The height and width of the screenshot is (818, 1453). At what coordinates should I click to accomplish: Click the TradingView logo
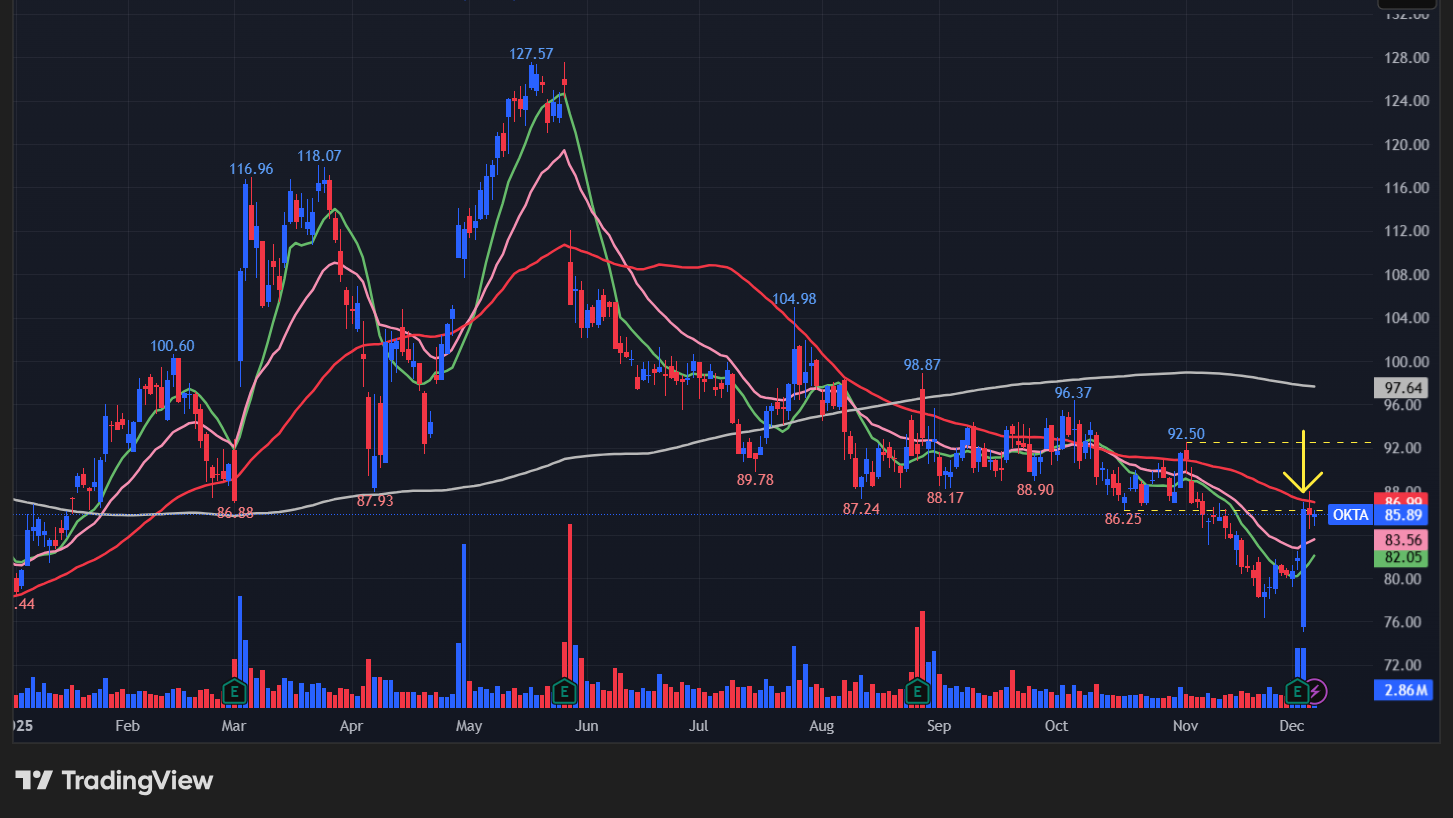point(114,780)
